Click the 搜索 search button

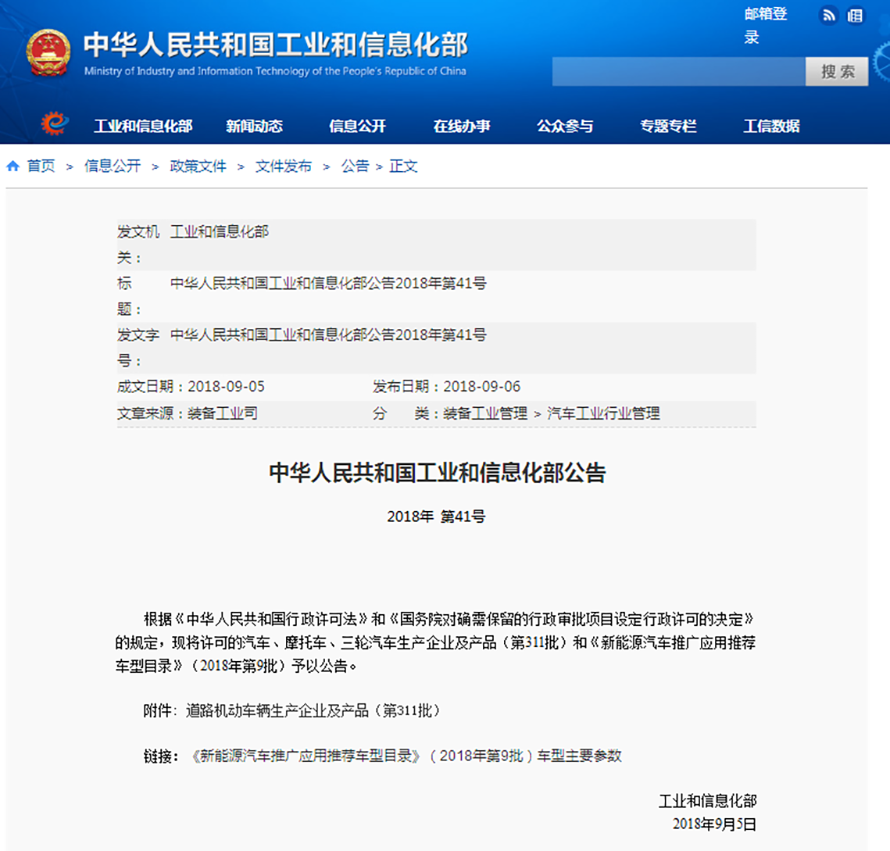coord(837,71)
